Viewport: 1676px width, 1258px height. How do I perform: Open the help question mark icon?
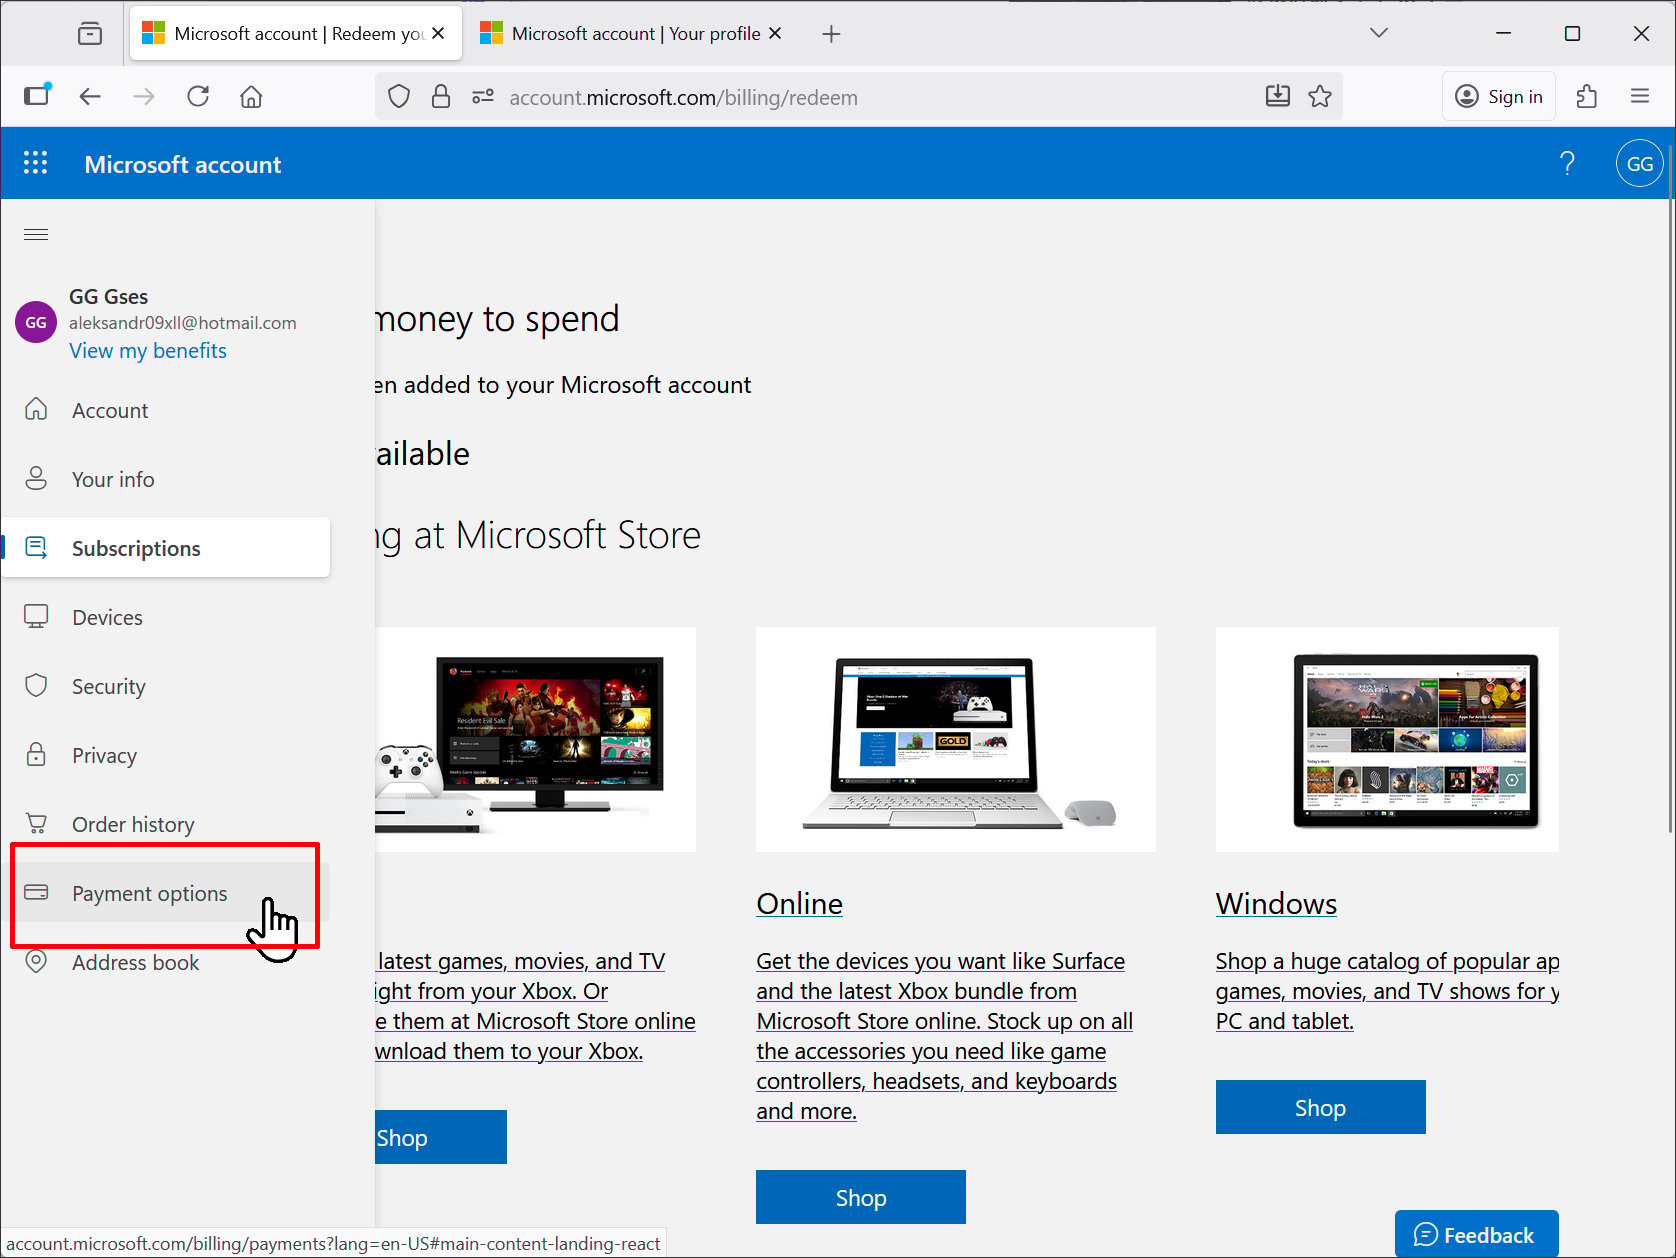[1567, 163]
